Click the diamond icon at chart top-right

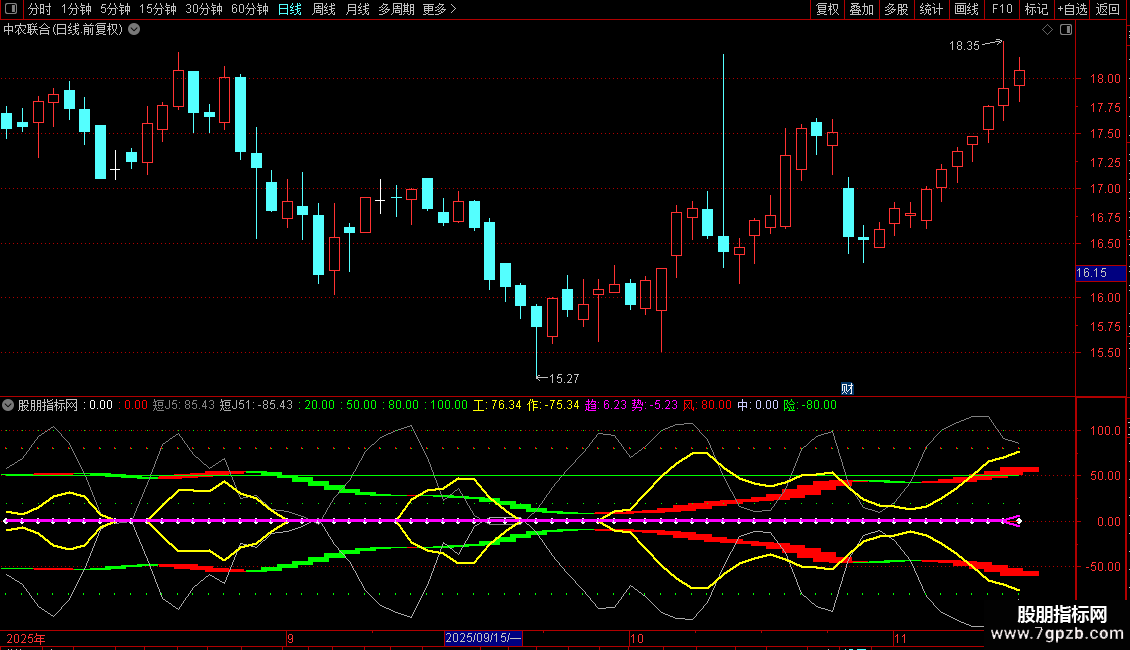tap(1048, 30)
